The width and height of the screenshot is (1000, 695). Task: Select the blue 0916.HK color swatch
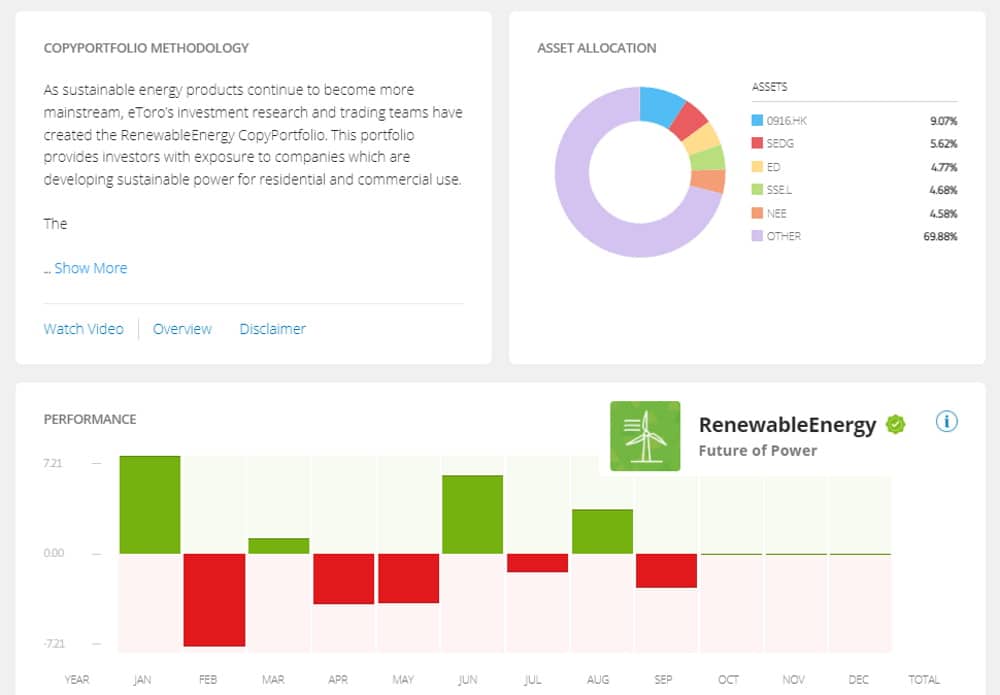757,121
